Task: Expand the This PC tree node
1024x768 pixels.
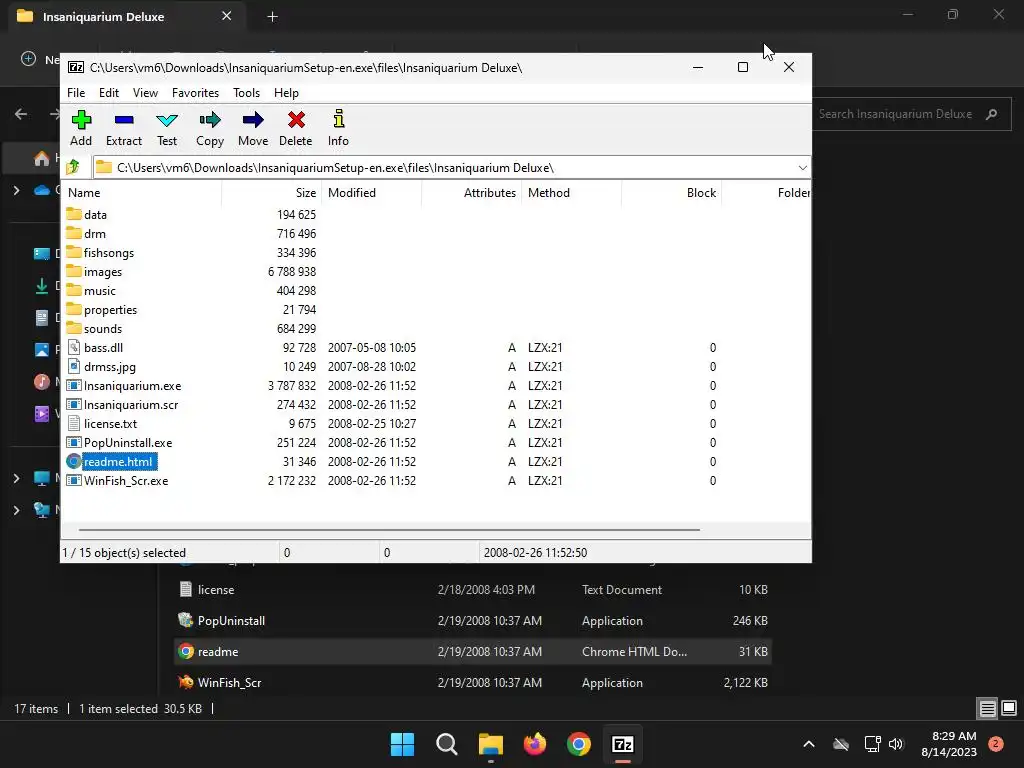Action: click(16, 479)
